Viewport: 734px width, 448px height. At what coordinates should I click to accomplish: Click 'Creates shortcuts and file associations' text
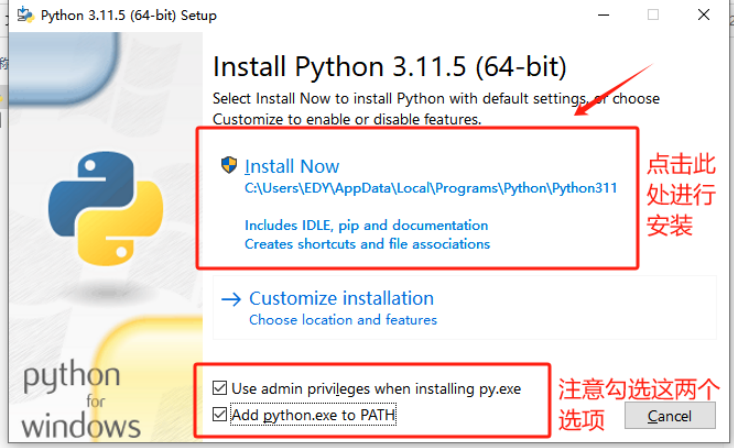pos(367,244)
